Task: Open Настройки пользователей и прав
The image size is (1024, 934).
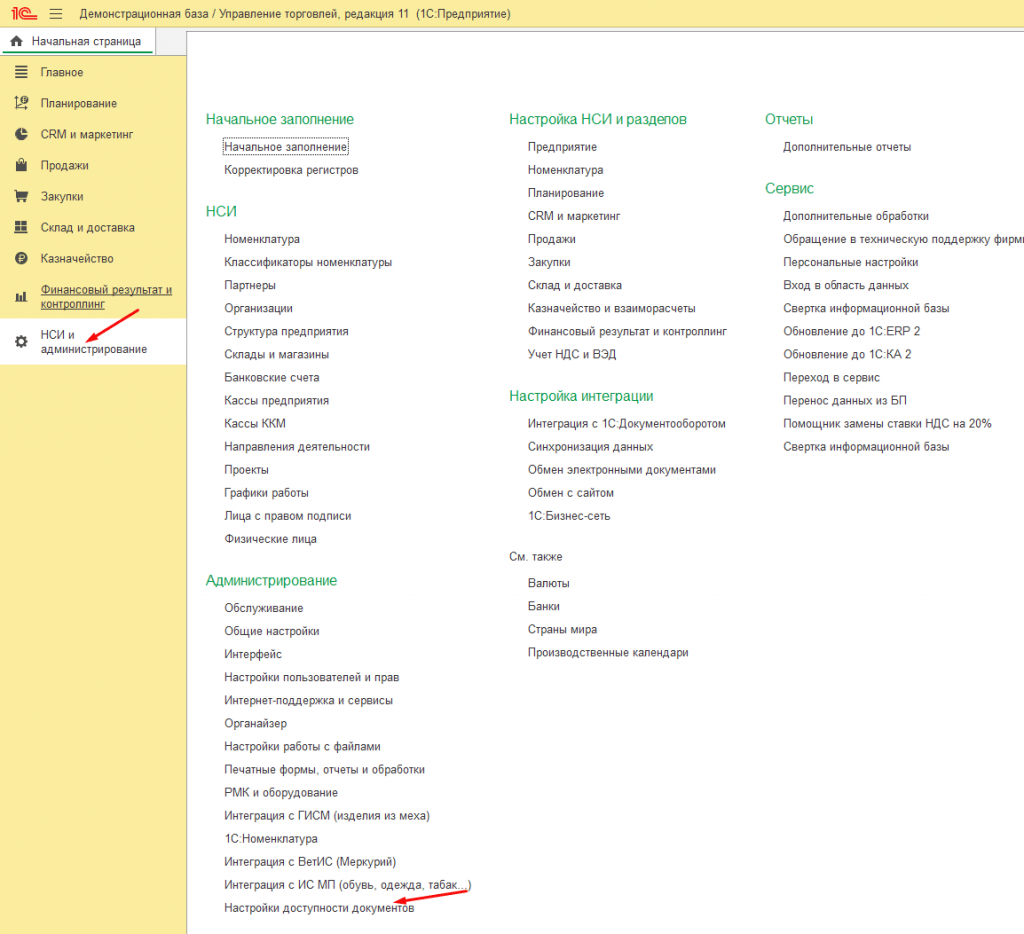Action: 312,677
